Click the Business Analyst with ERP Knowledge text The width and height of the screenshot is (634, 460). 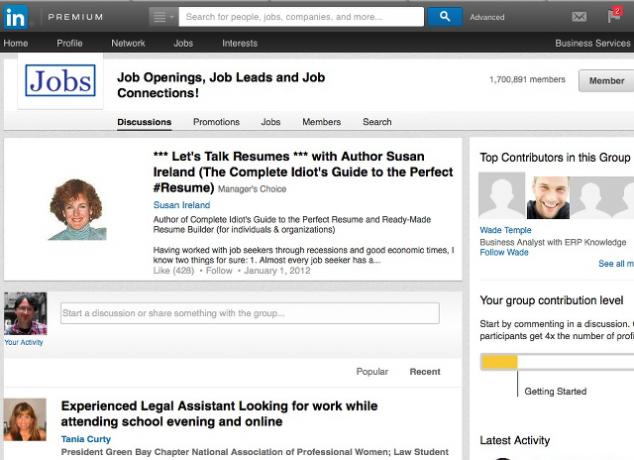[x=553, y=242]
